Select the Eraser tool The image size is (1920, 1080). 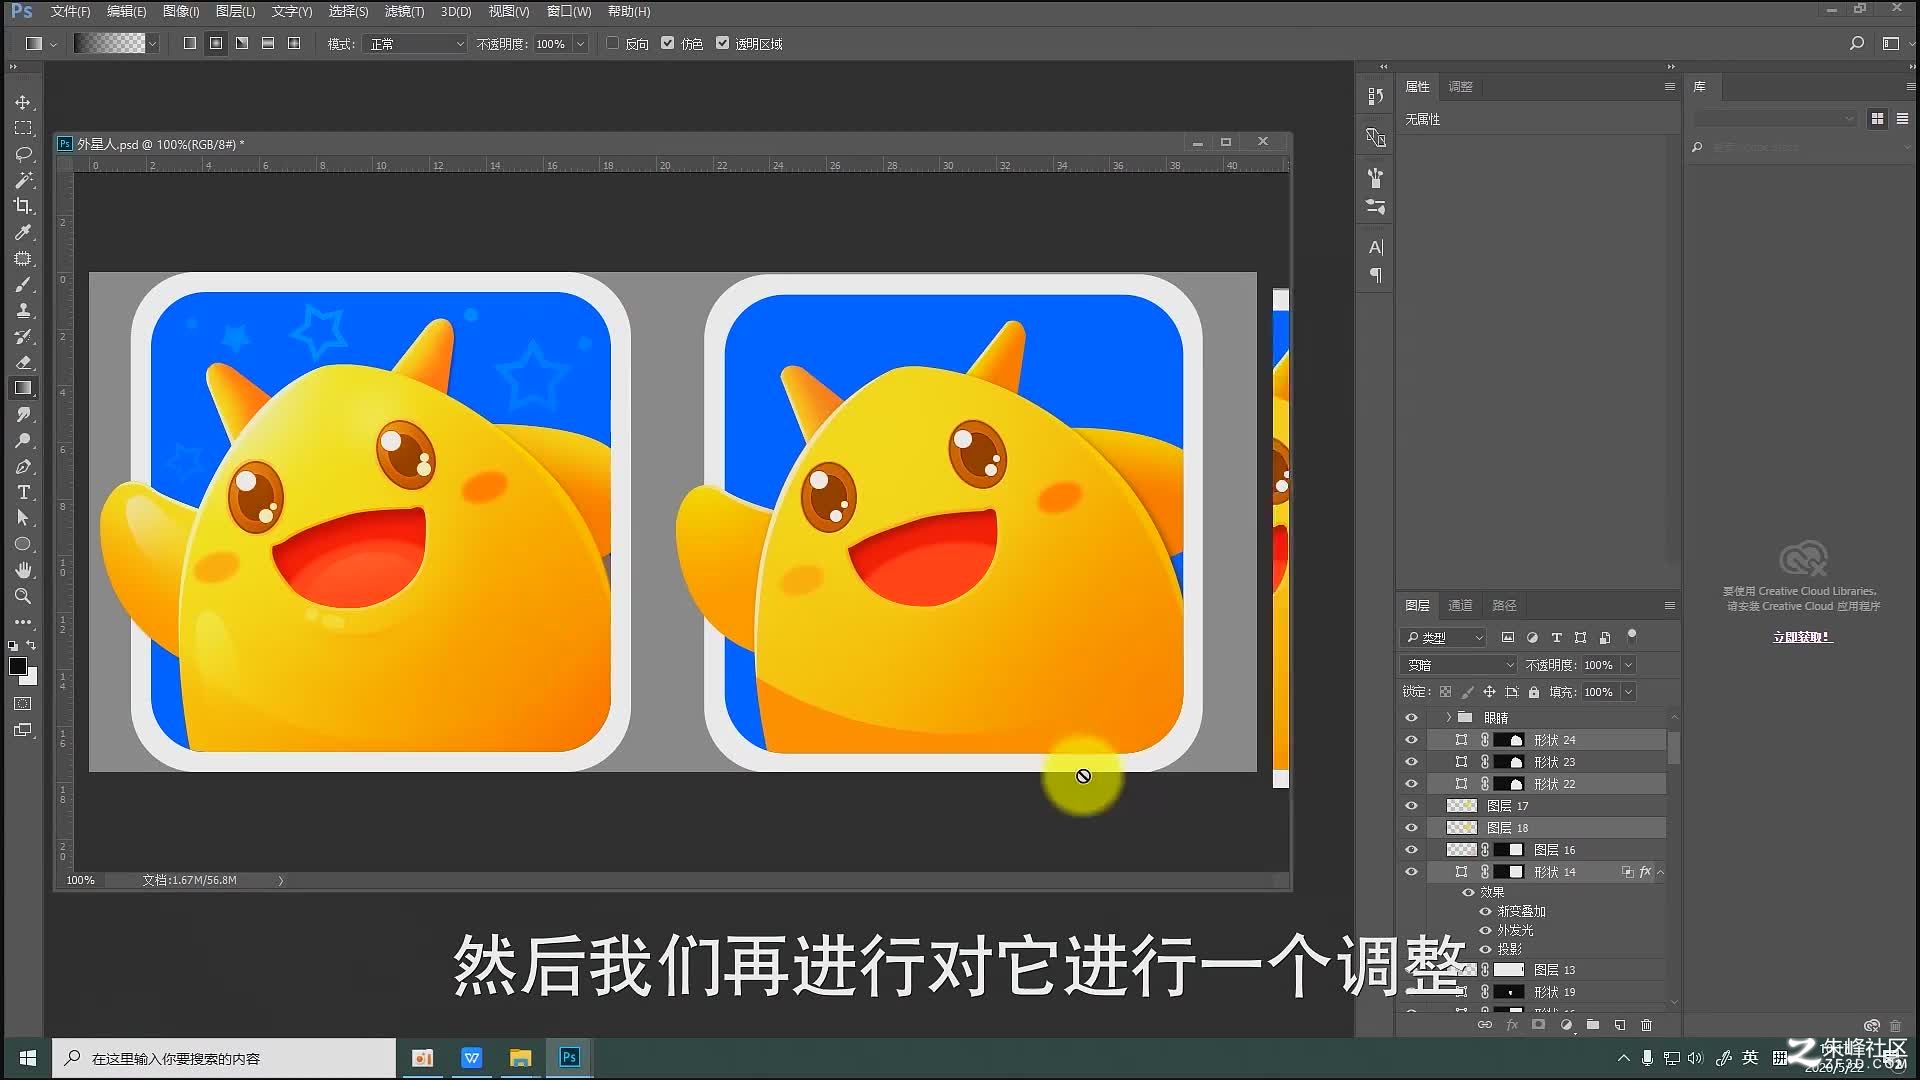point(23,362)
